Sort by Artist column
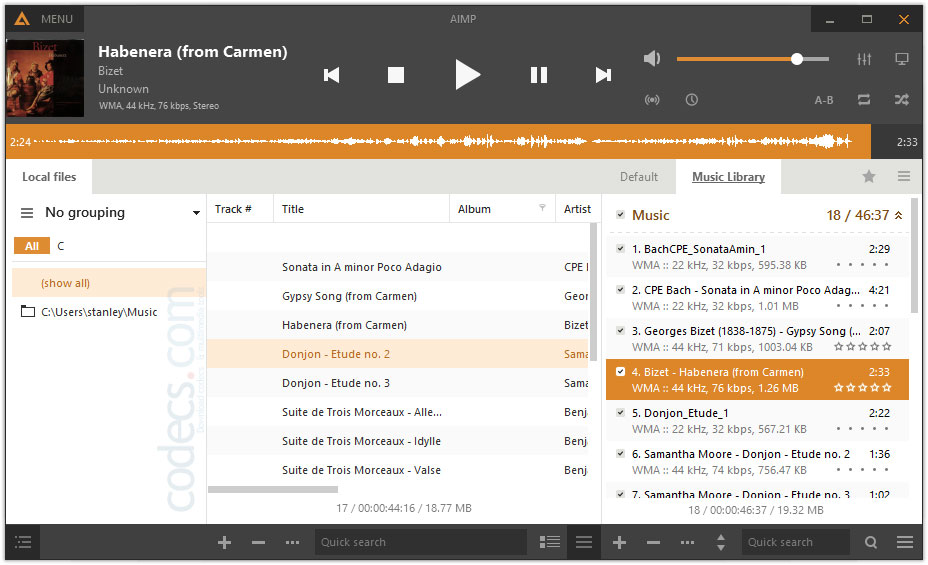This screenshot has width=928, height=565. point(577,209)
